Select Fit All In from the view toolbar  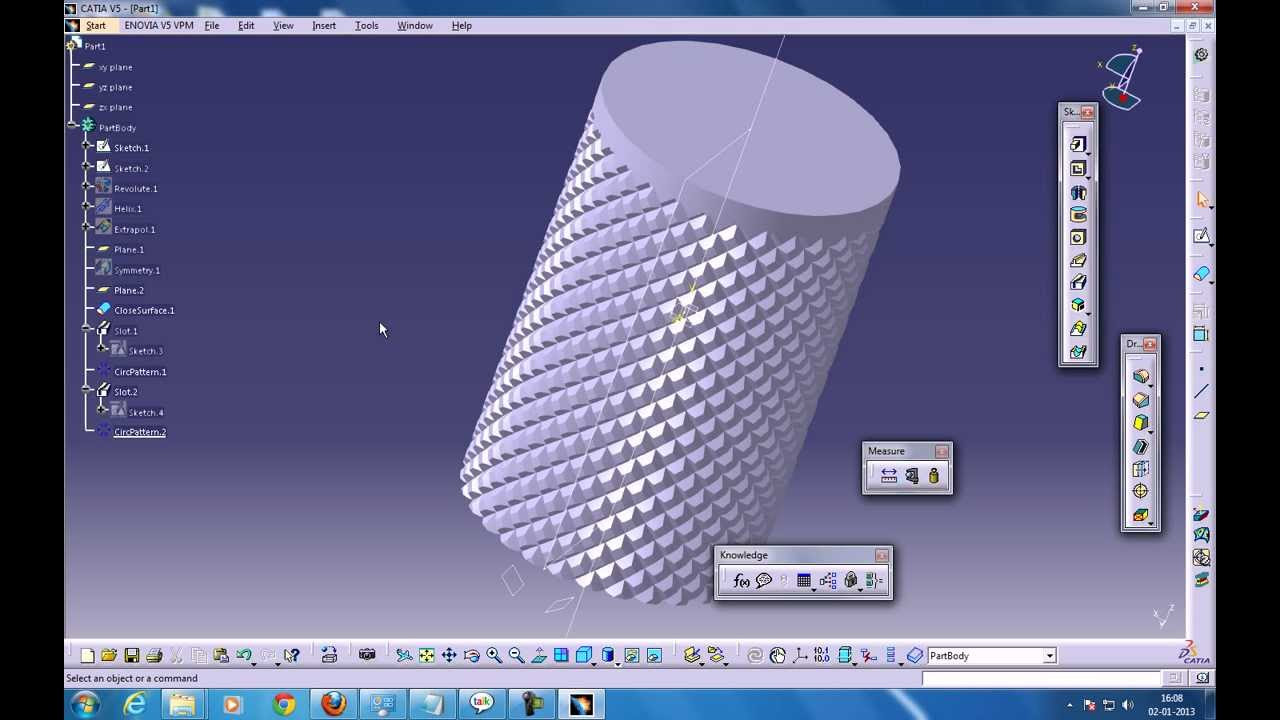pos(425,655)
